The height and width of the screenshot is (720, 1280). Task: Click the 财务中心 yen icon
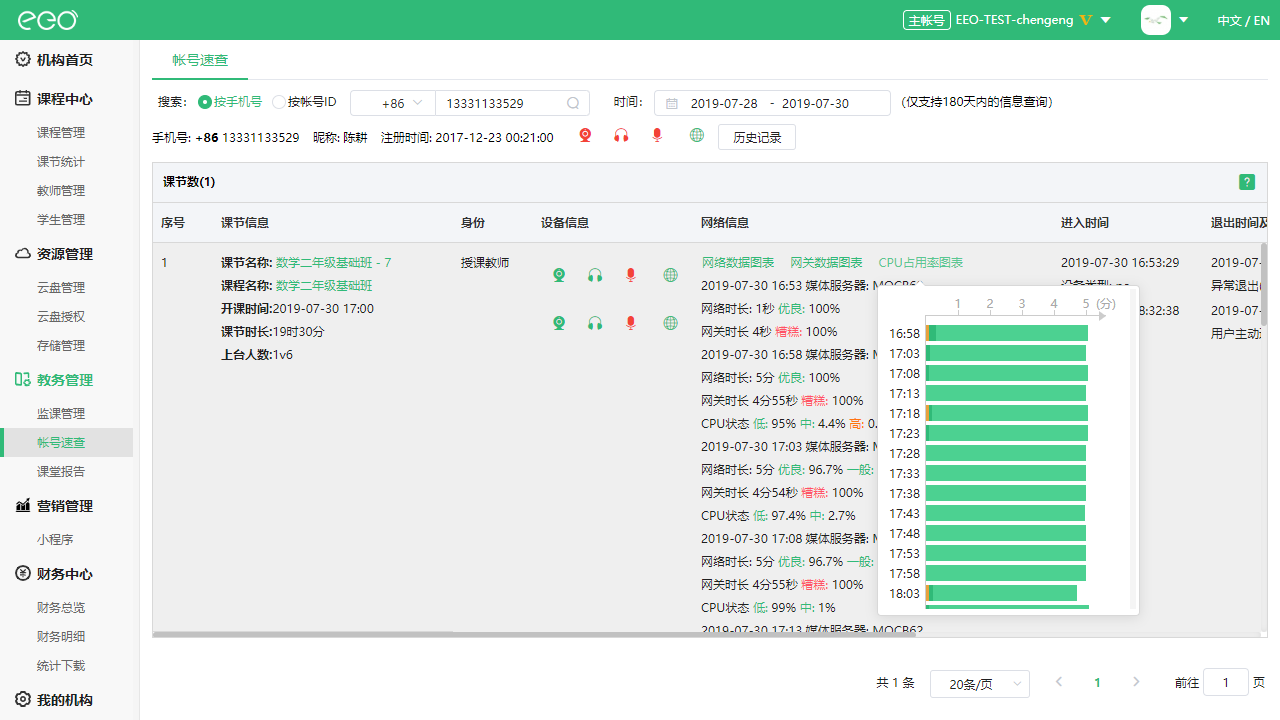click(x=23, y=574)
